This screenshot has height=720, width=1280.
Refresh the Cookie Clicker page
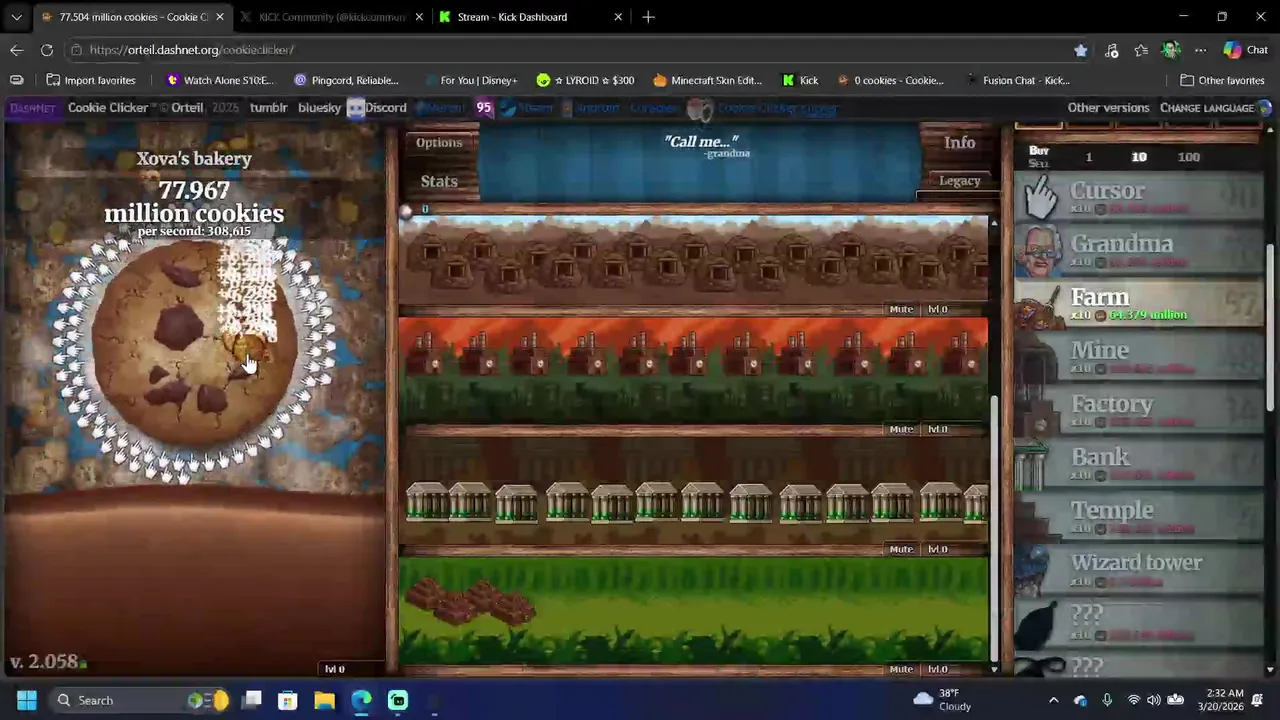pos(47,50)
